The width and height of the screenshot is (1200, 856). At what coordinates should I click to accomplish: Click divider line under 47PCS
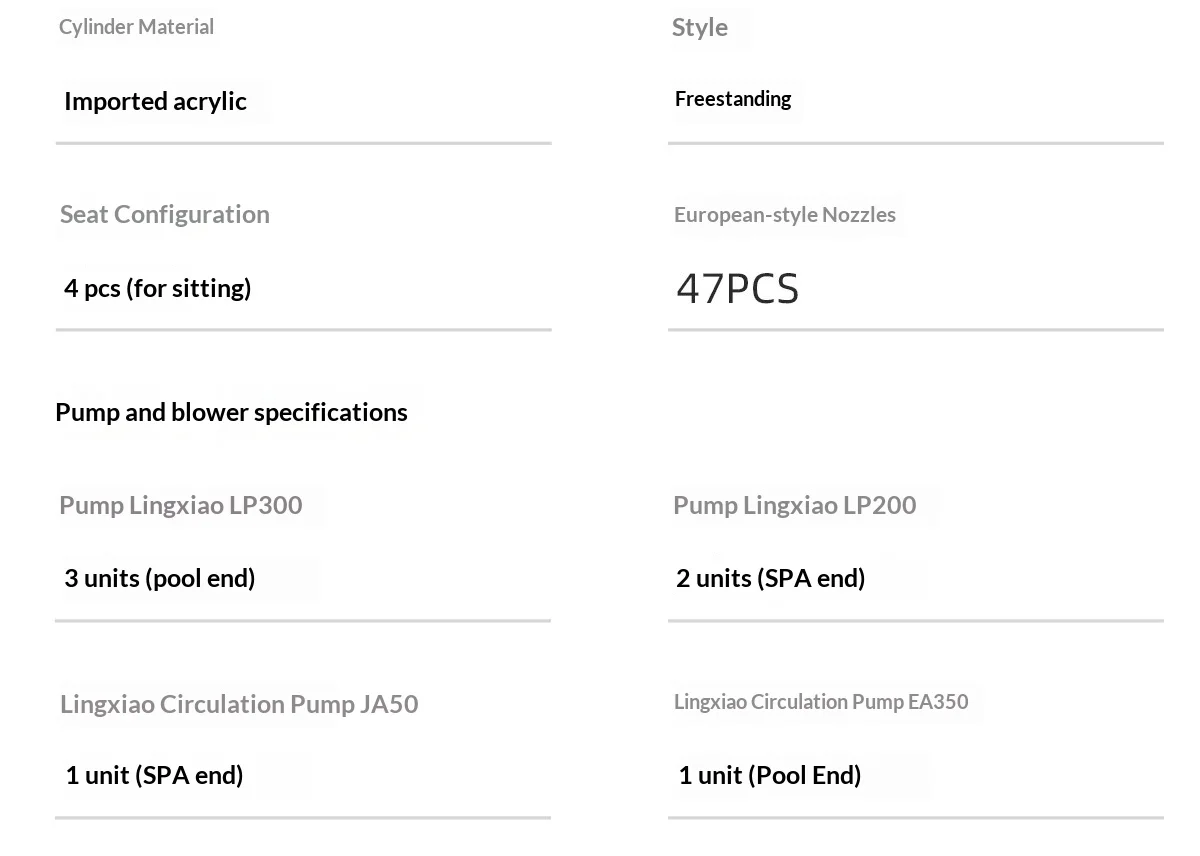tap(916, 329)
